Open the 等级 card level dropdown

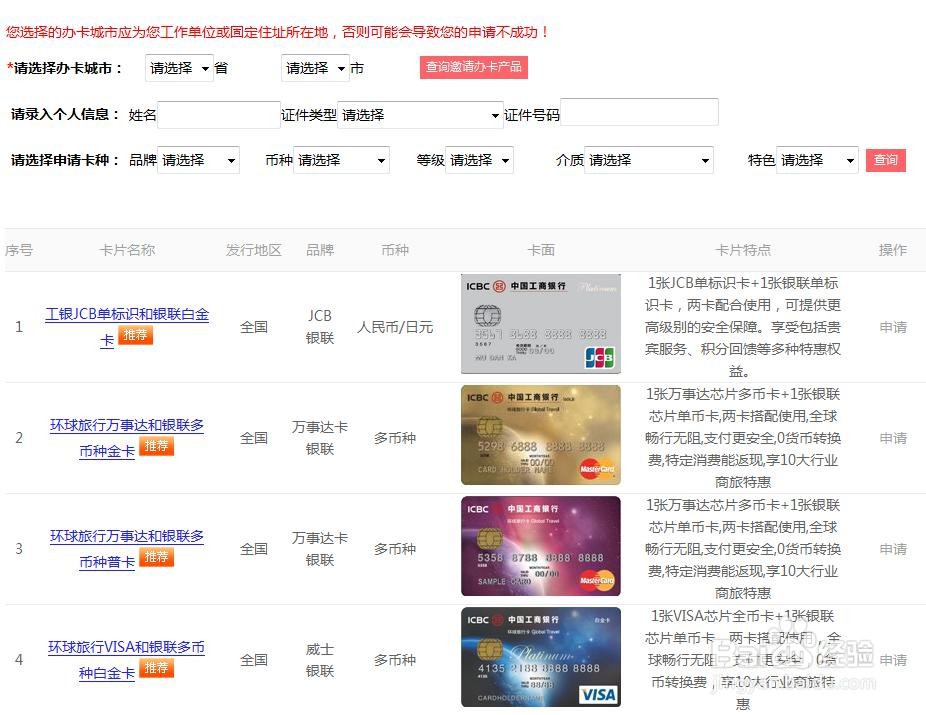coord(479,160)
